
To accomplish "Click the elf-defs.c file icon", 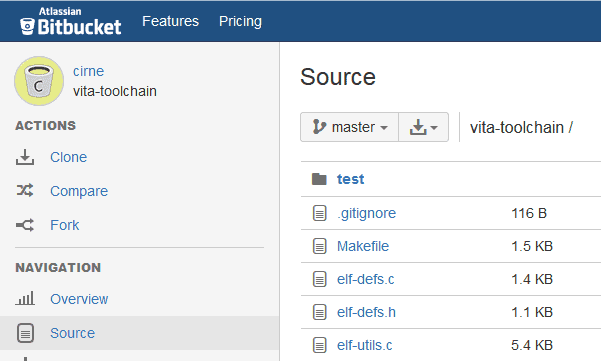I will [x=319, y=279].
